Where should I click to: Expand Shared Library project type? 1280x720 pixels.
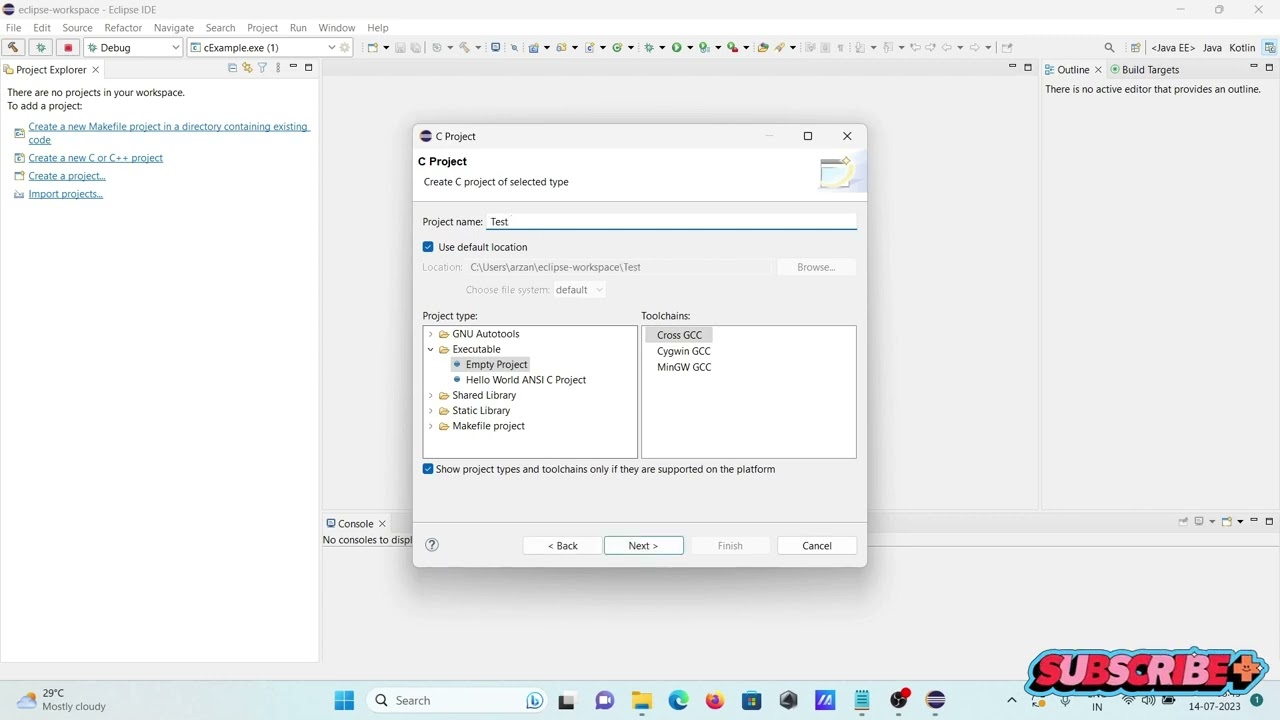pyautogui.click(x=431, y=395)
